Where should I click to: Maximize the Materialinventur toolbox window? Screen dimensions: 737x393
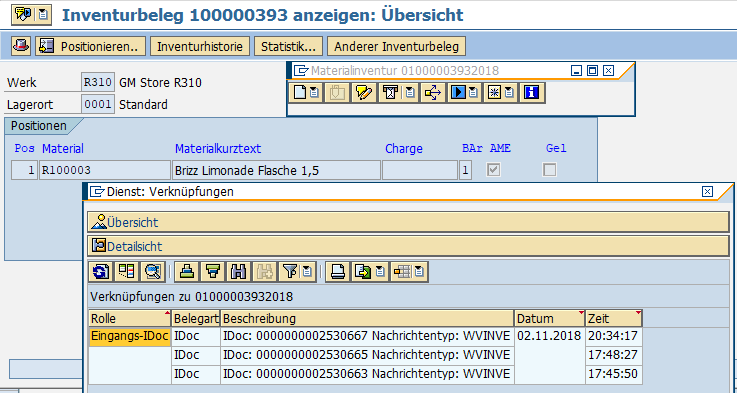point(593,71)
